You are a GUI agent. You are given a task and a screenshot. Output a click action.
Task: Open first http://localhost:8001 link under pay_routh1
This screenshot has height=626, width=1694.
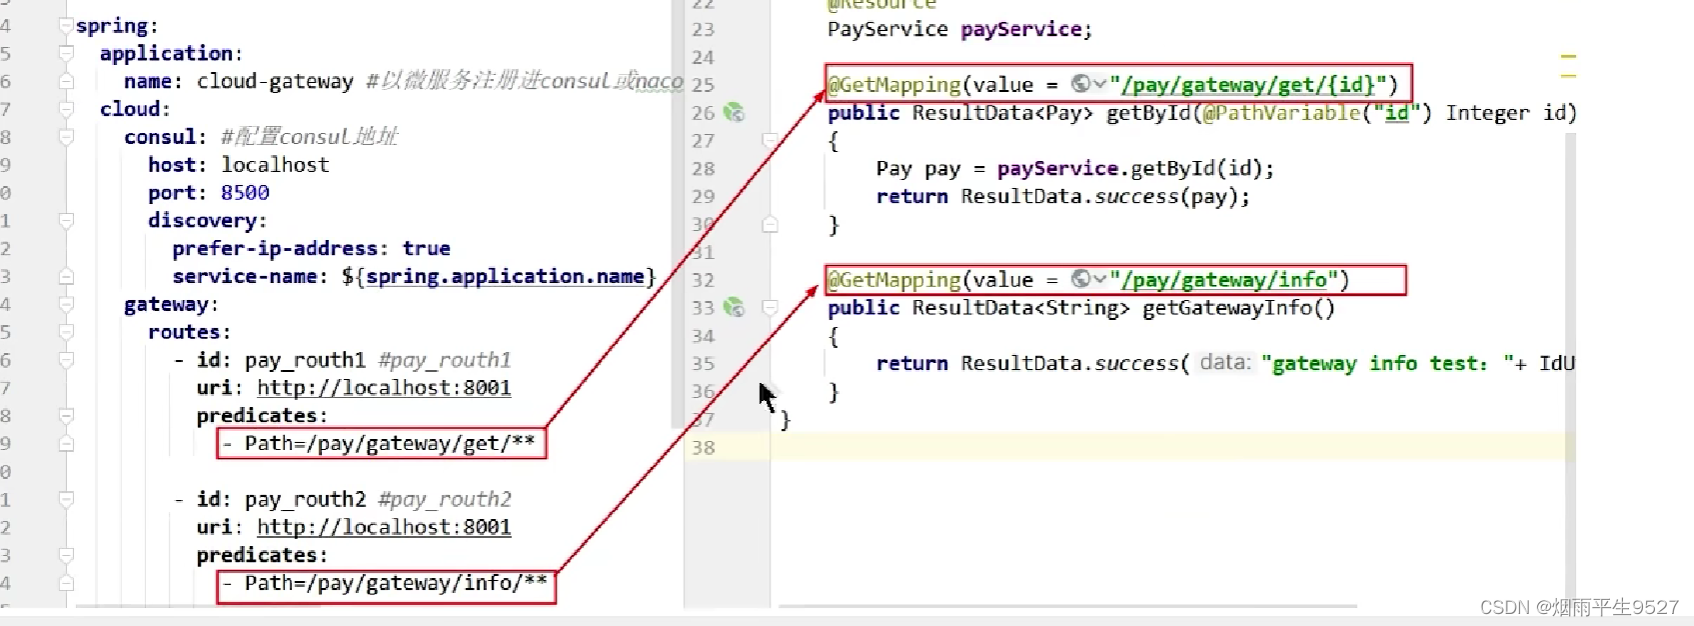click(384, 388)
